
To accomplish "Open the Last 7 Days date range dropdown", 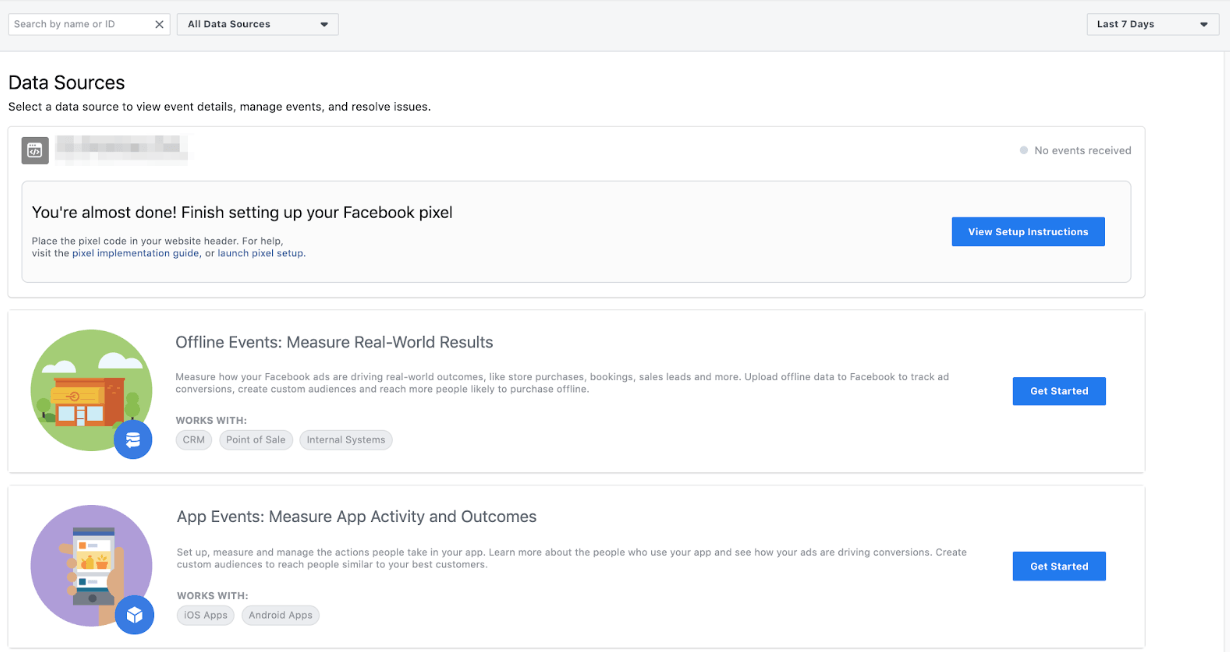I will (1152, 24).
